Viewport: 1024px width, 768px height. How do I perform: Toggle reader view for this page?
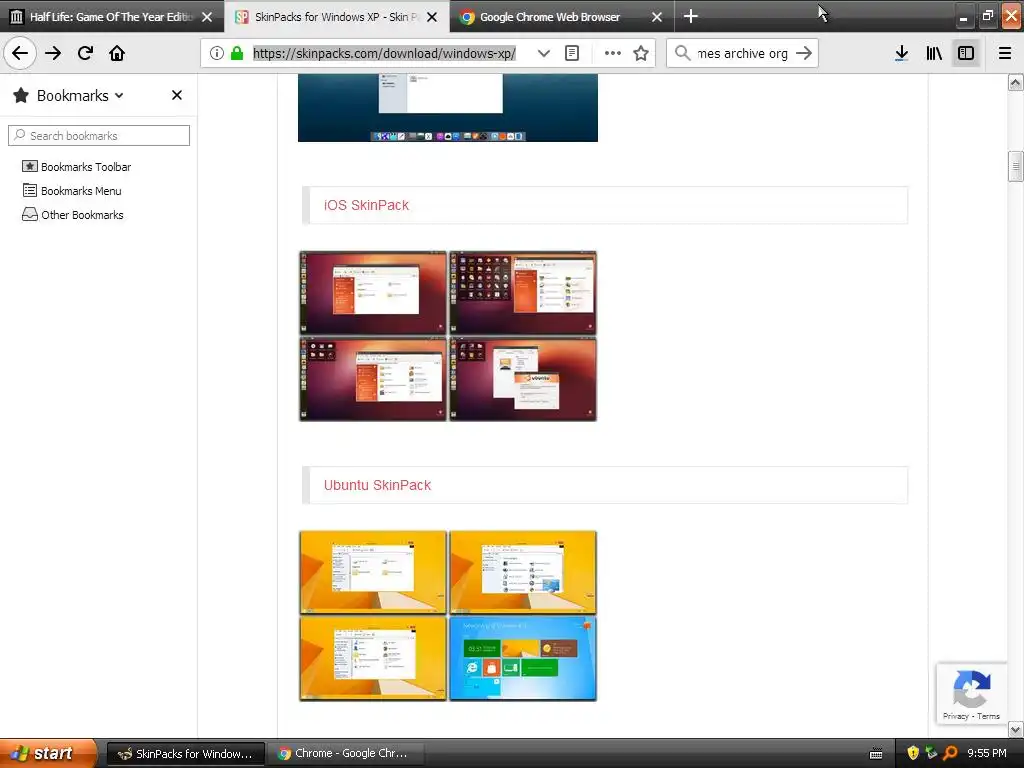(571, 53)
